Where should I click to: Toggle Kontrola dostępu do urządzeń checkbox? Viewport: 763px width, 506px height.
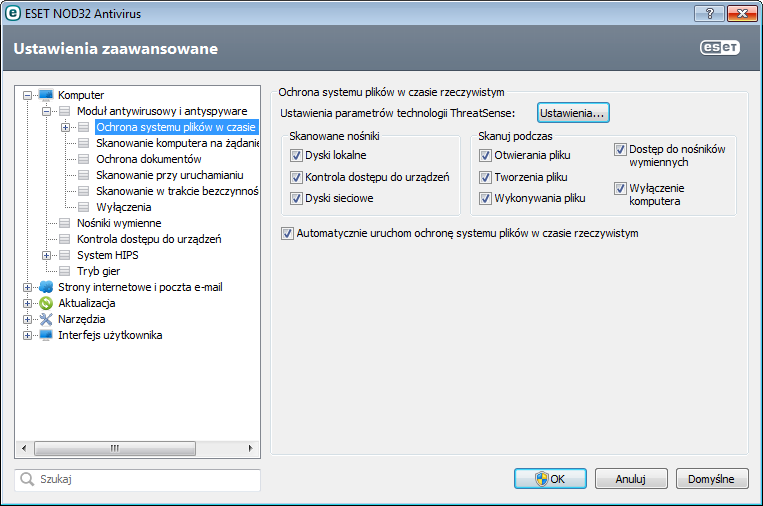[296, 177]
